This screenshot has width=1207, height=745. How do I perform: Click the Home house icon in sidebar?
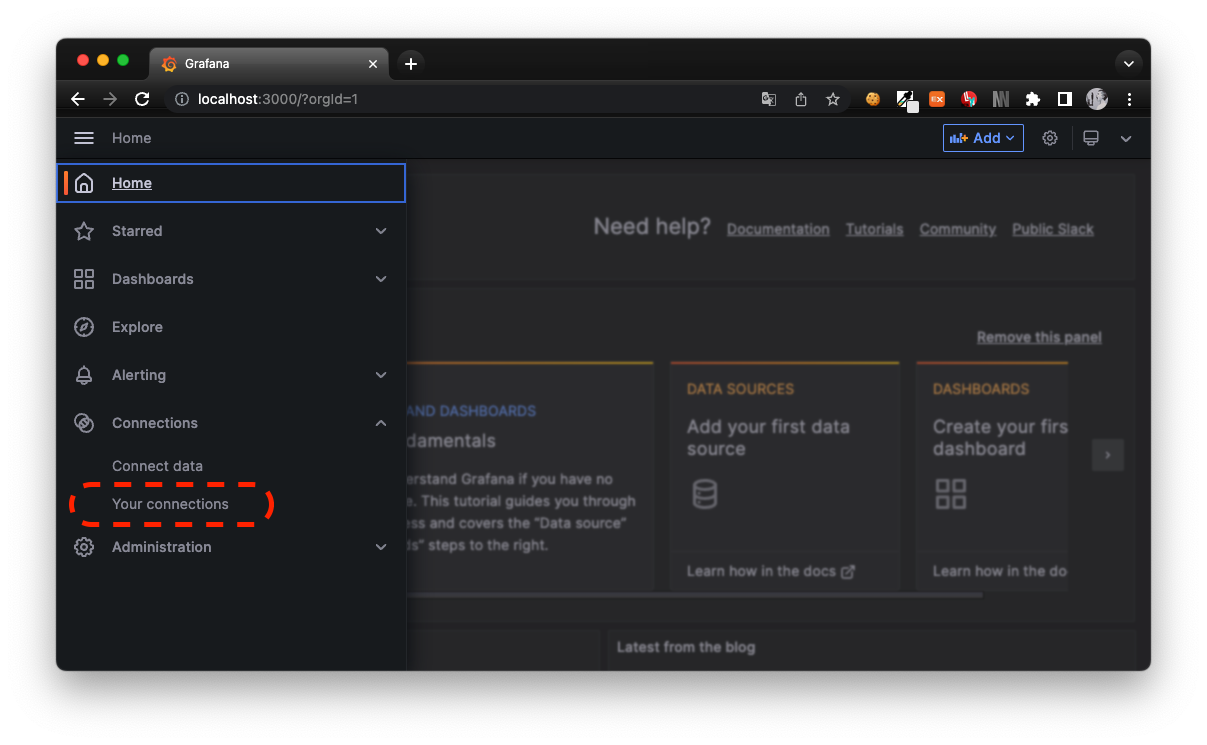tap(84, 183)
